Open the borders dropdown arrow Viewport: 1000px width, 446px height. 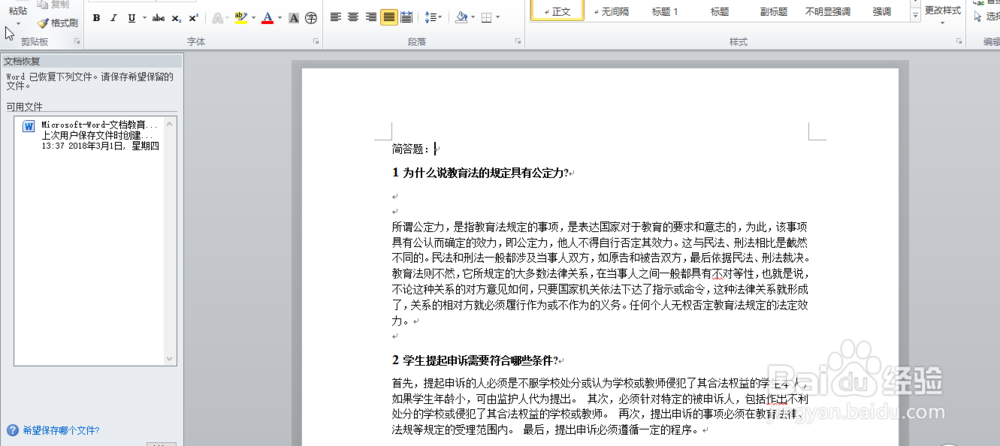click(x=498, y=17)
